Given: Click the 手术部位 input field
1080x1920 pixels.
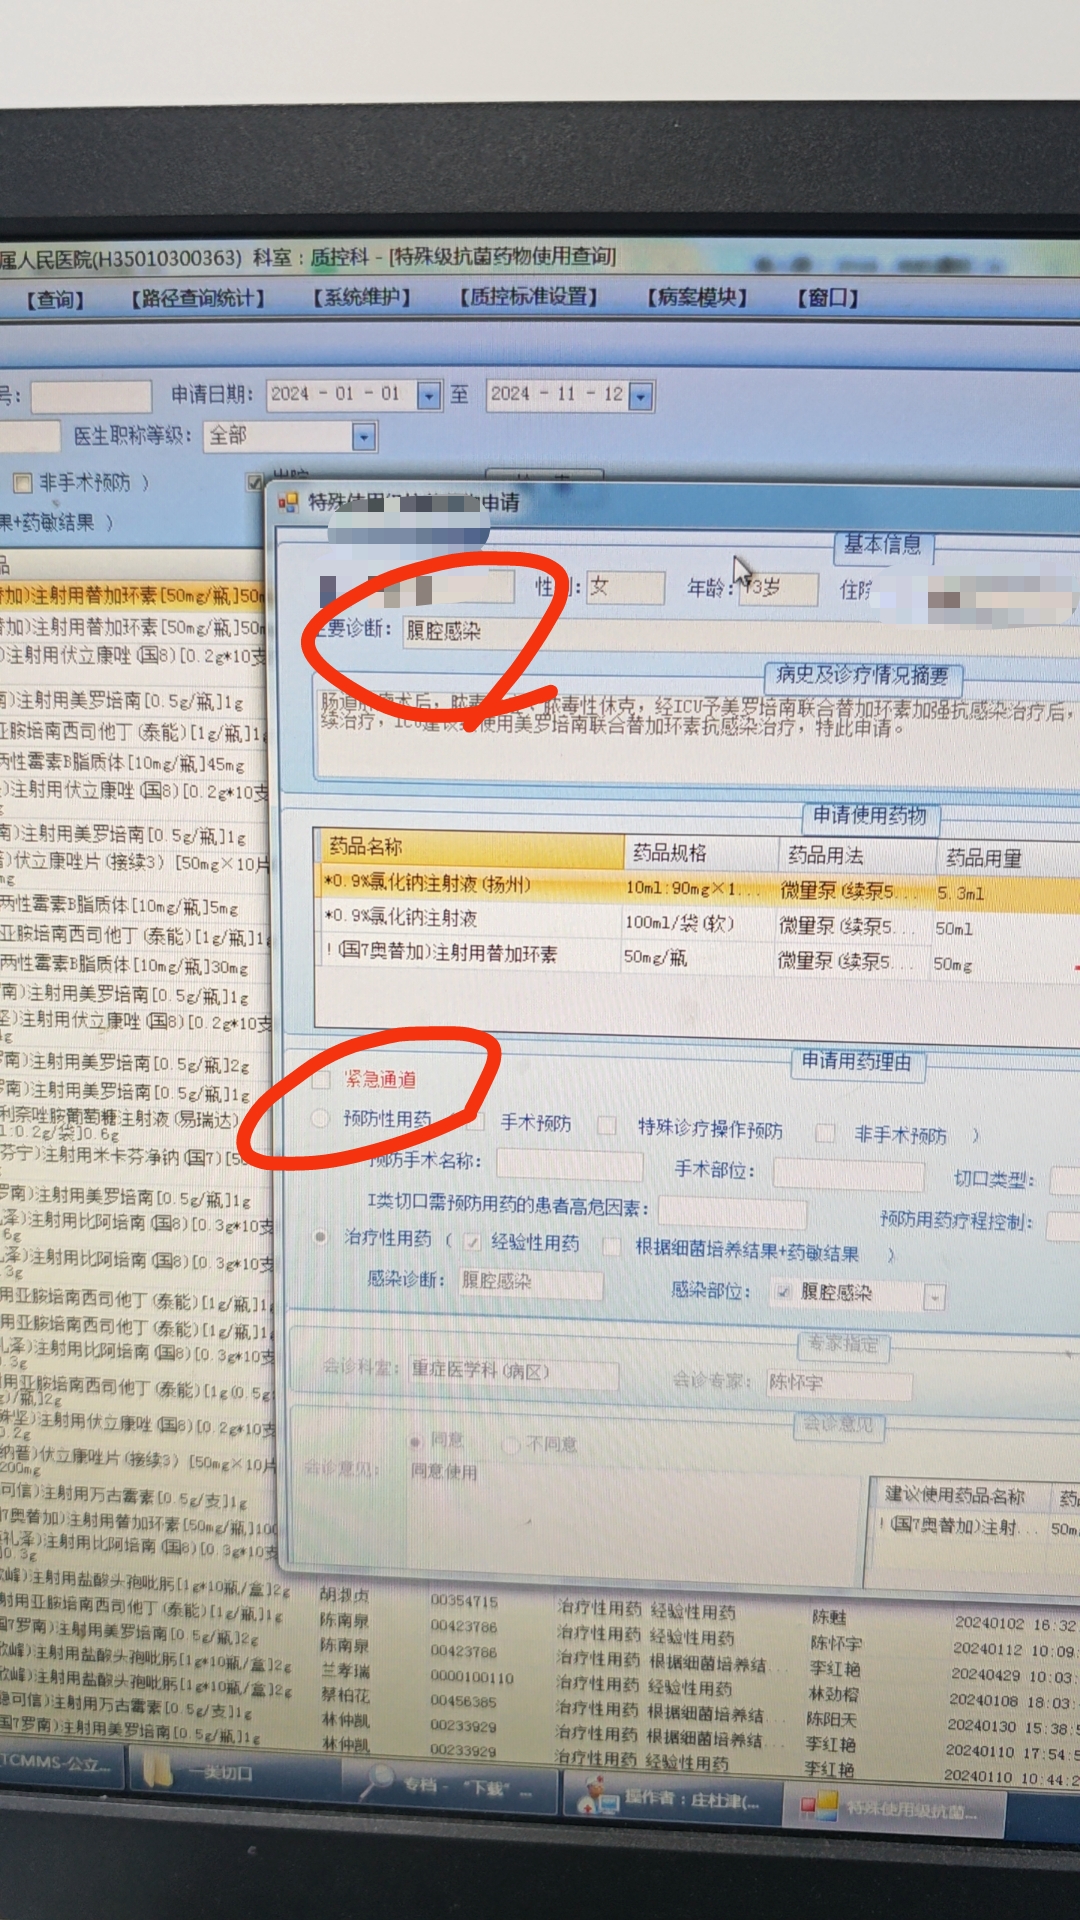Looking at the screenshot, I should 847,1173.
